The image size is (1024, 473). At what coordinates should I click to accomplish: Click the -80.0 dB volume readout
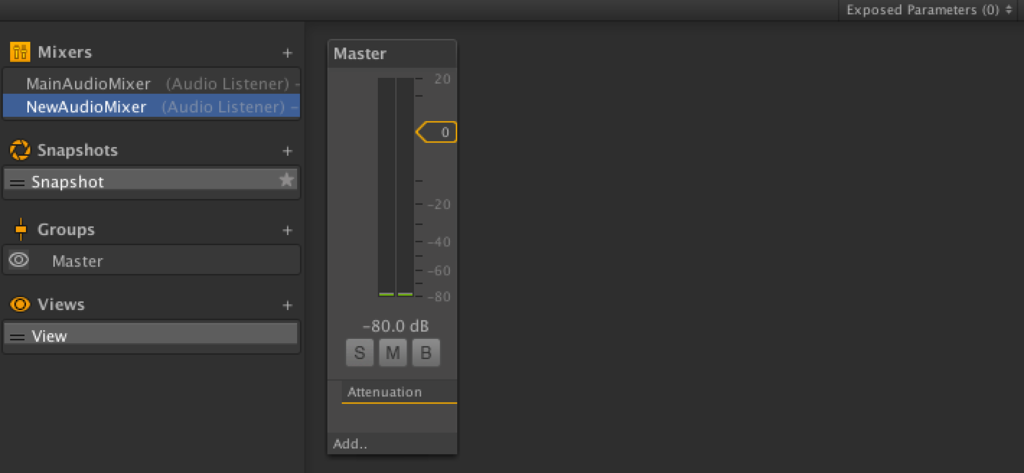[x=396, y=326]
